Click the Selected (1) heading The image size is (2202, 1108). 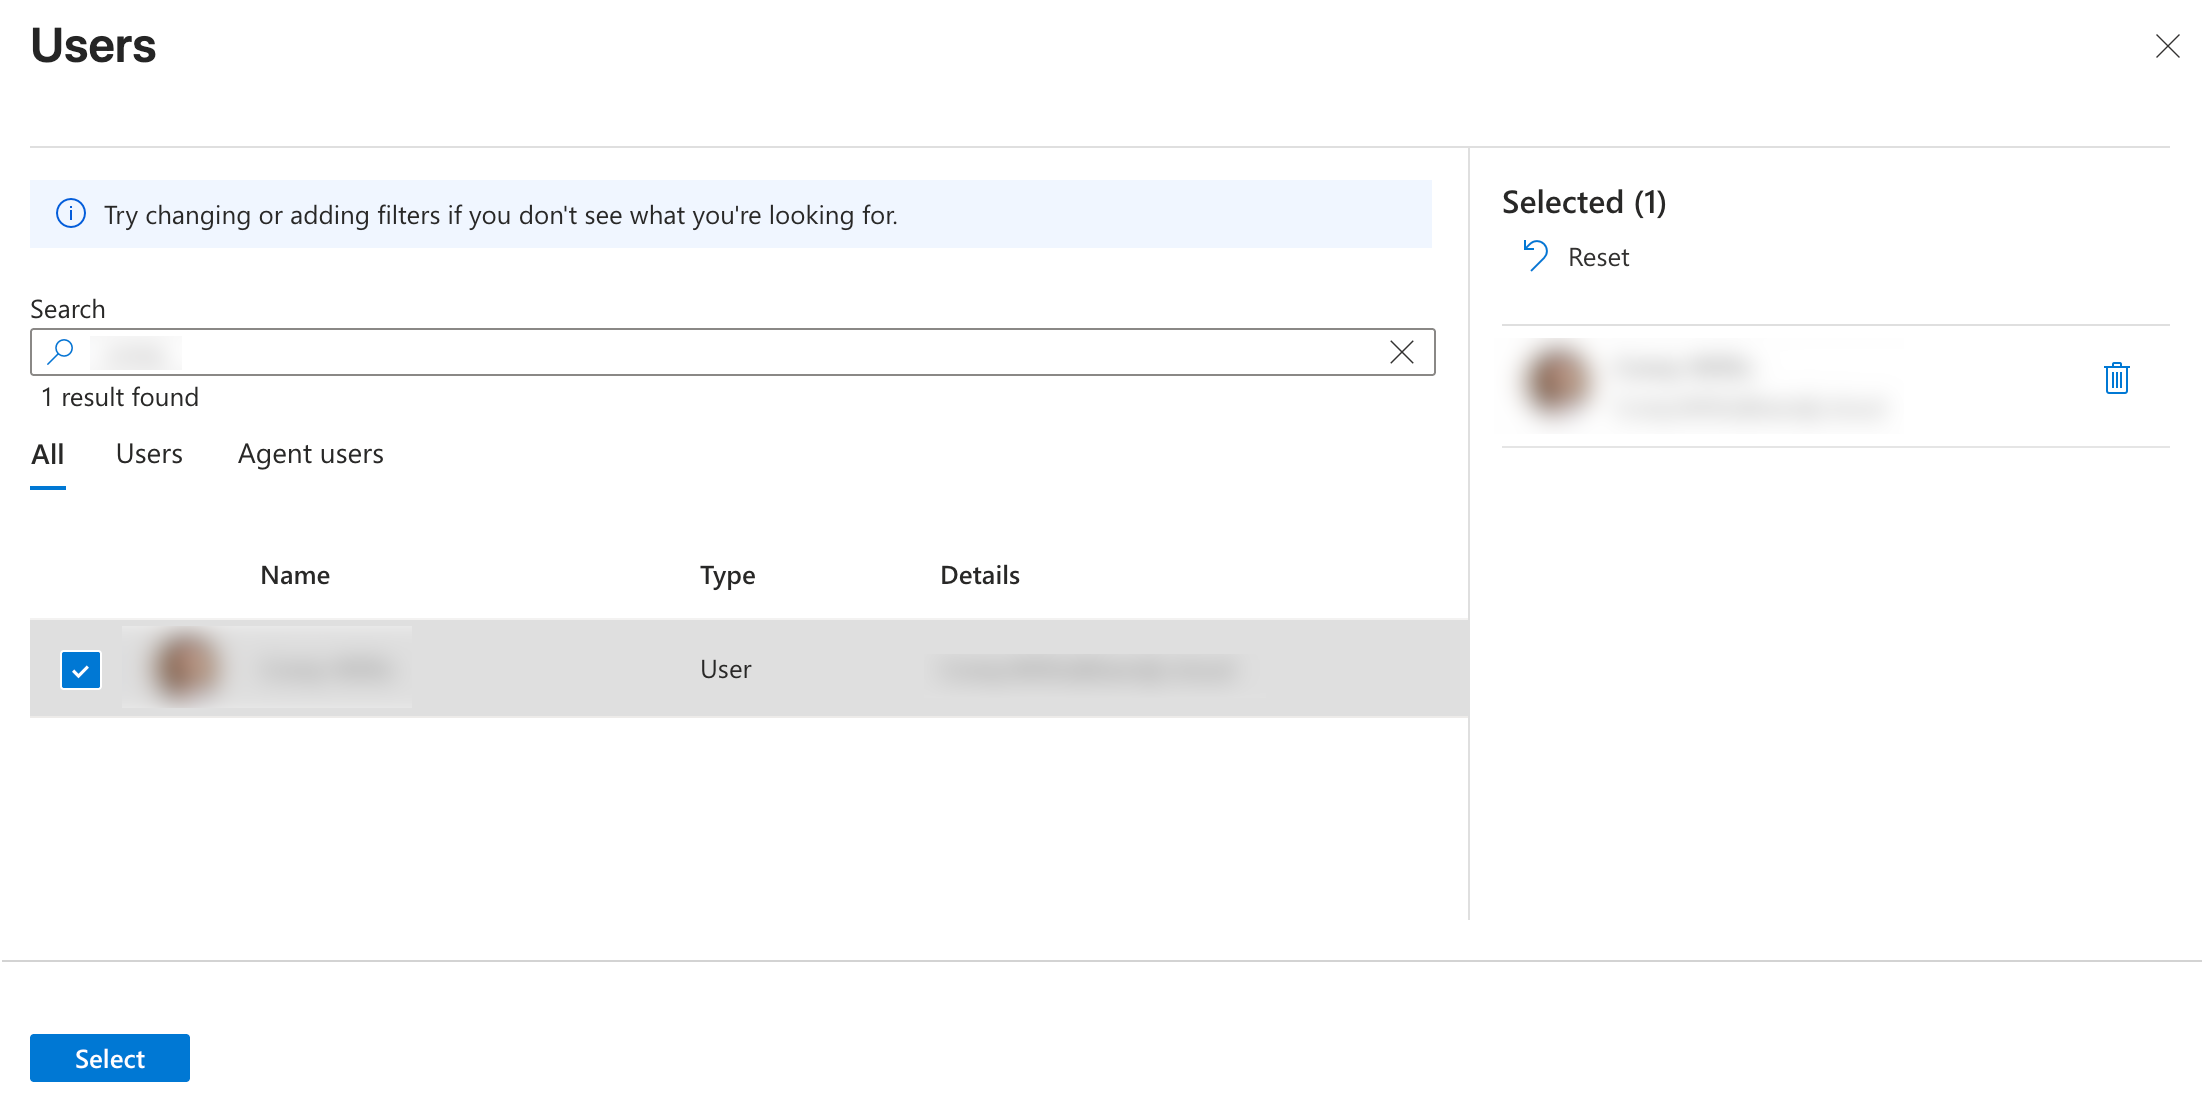1584,202
